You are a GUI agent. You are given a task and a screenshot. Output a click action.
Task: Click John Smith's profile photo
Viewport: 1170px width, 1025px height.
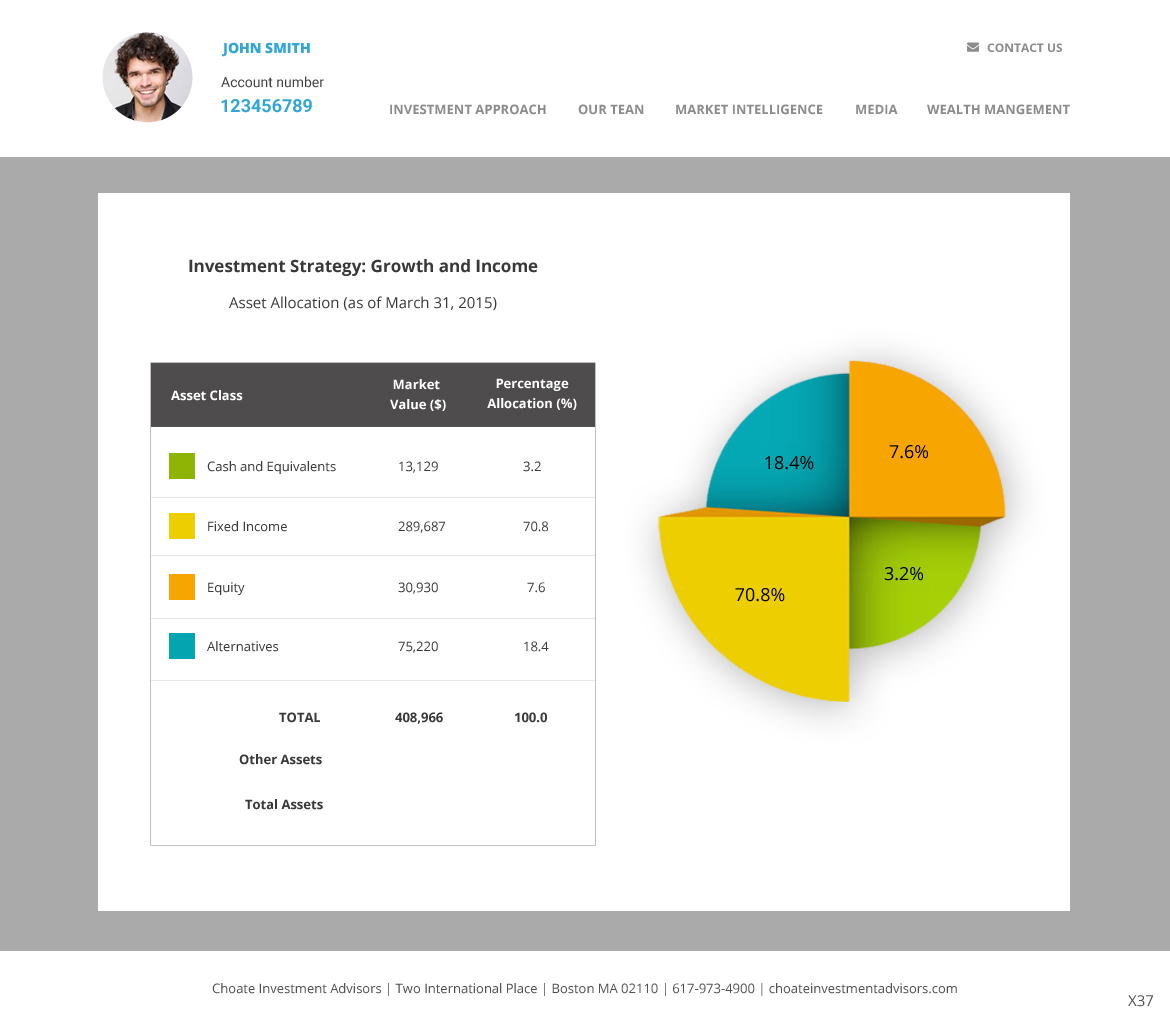pyautogui.click(x=147, y=77)
